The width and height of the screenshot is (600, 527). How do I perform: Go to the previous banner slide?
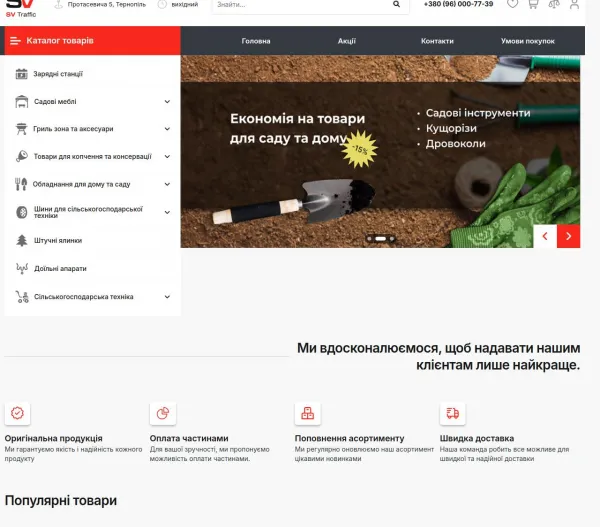coord(545,236)
